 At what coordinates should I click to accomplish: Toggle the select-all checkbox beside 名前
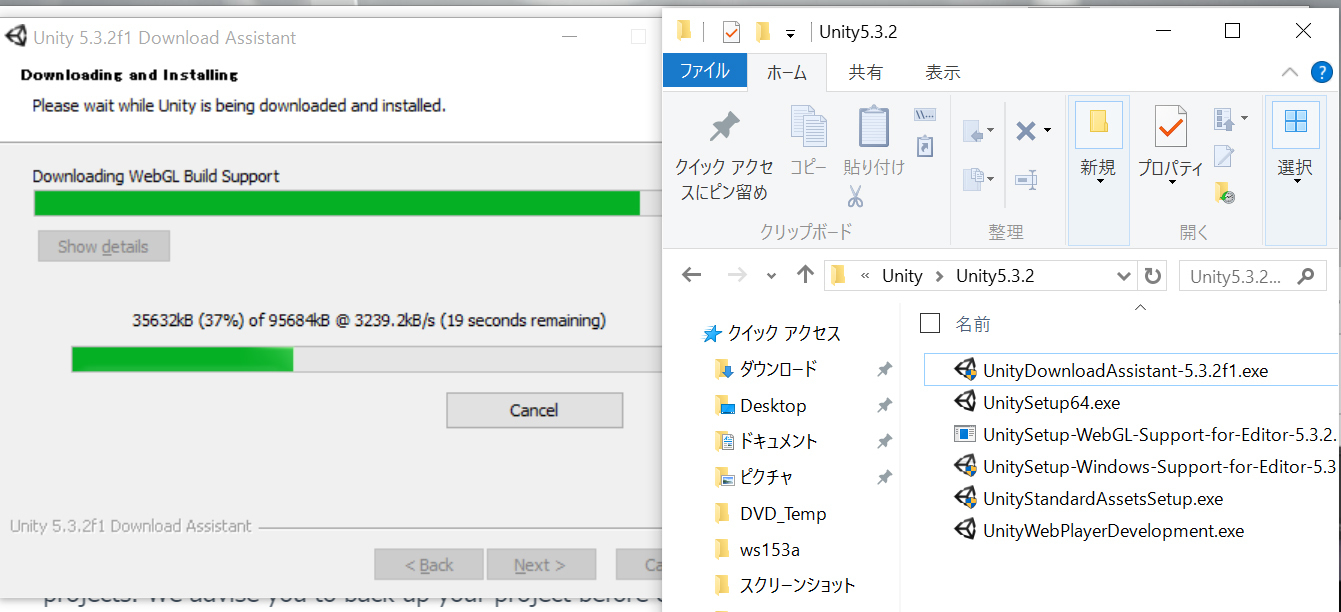coord(930,322)
